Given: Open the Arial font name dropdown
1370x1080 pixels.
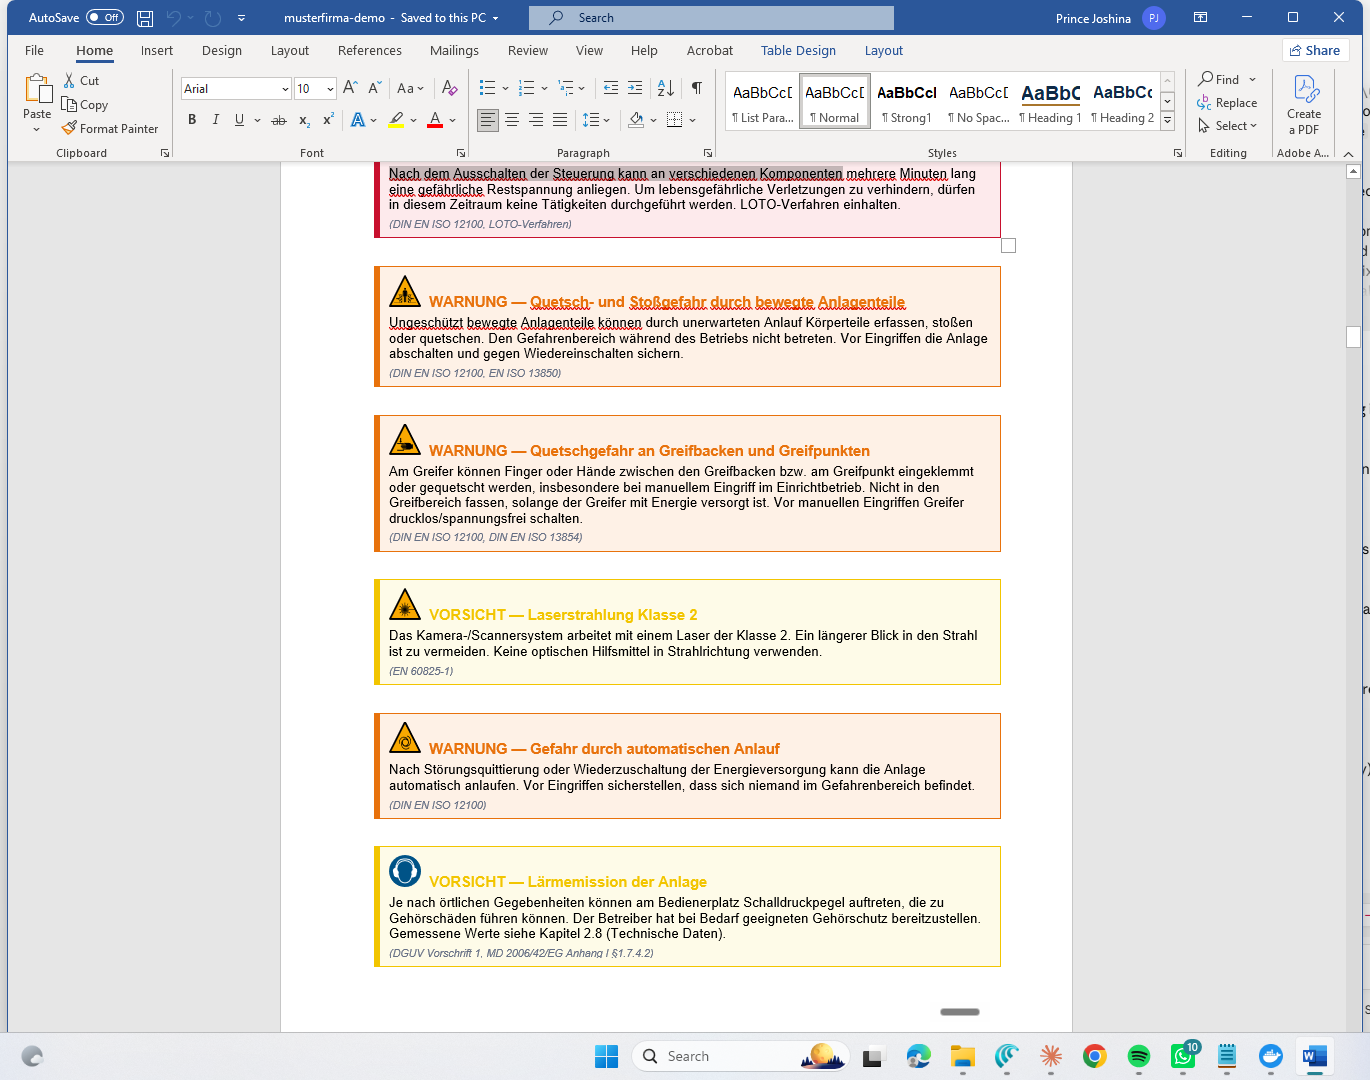Looking at the screenshot, I should point(285,89).
